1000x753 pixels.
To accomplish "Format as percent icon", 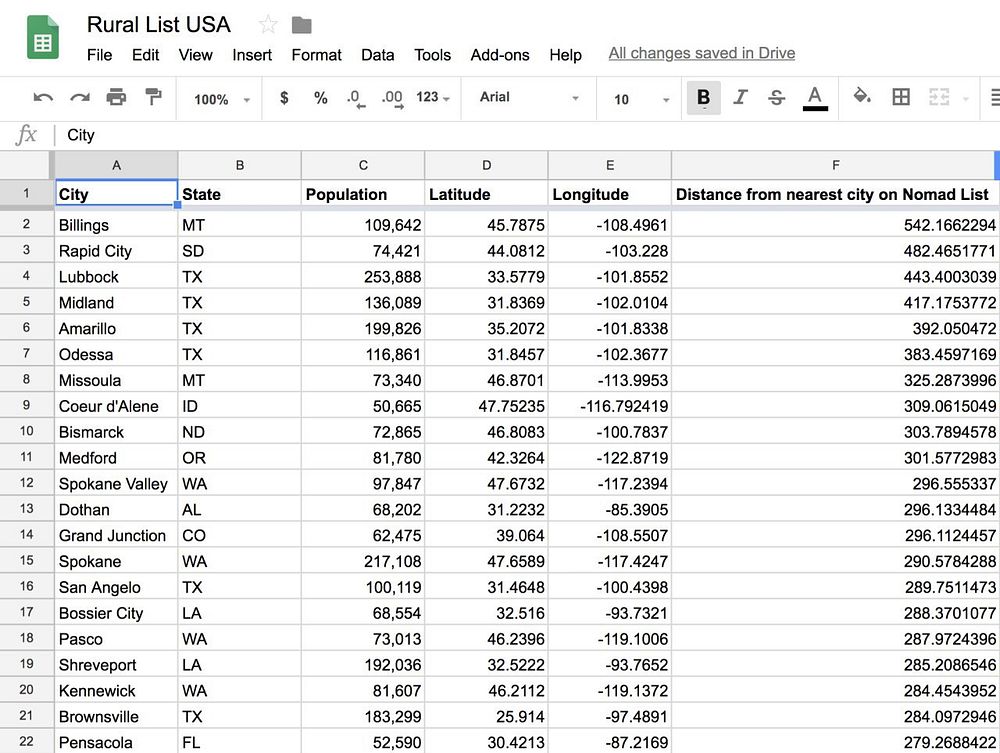I will 321,98.
